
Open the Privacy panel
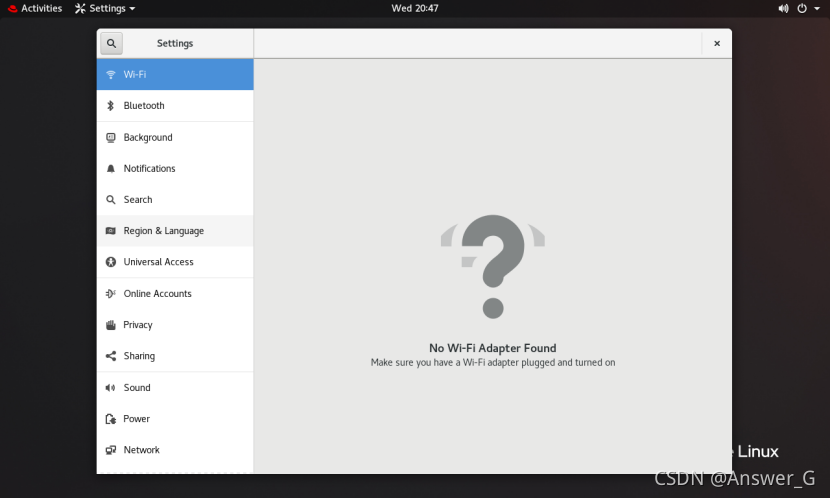coord(175,325)
